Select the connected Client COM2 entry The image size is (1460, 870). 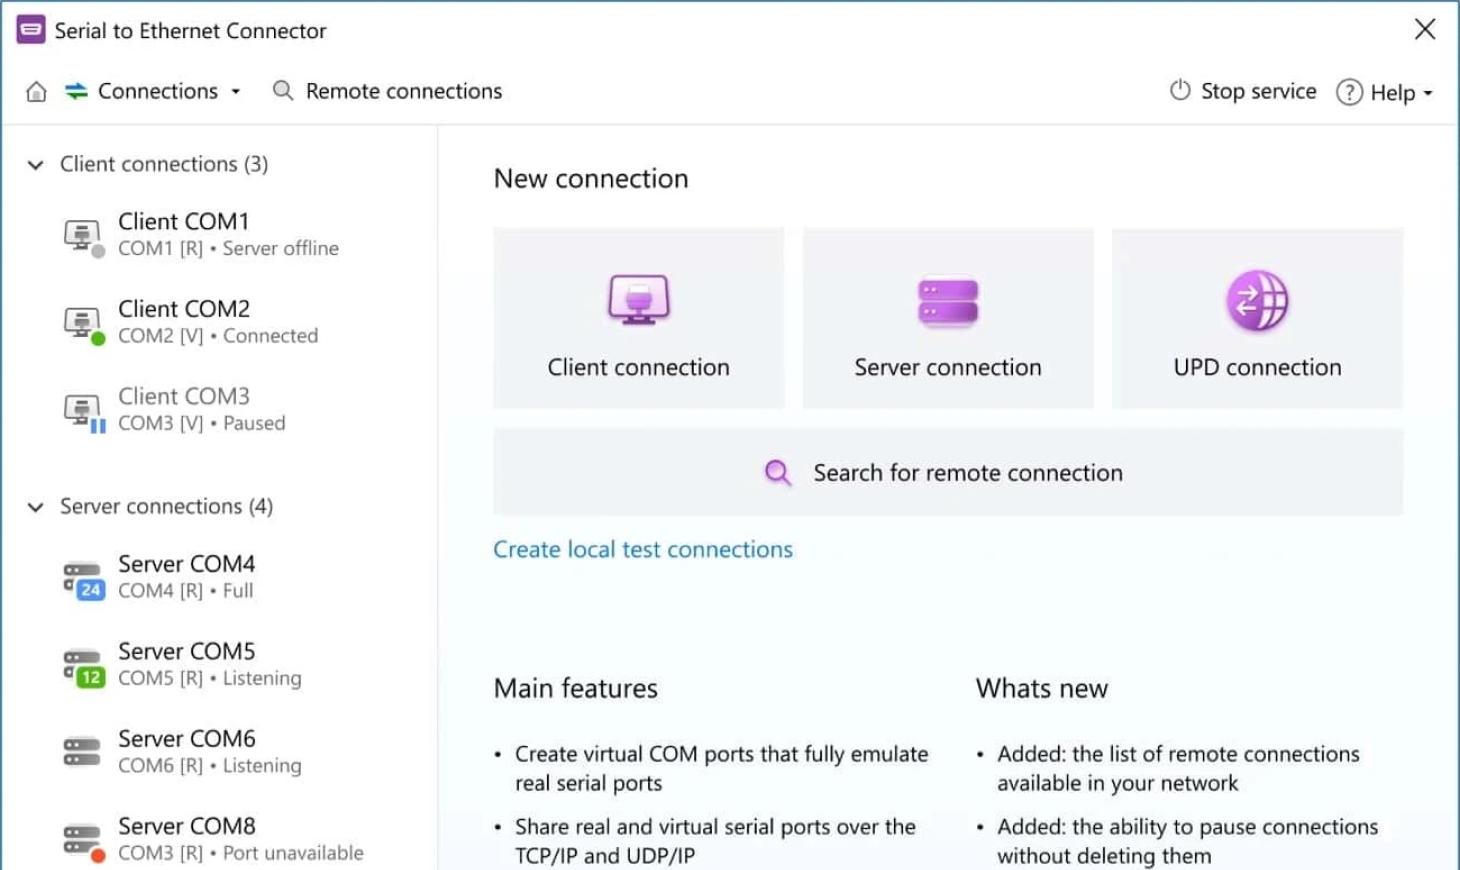tap(217, 321)
